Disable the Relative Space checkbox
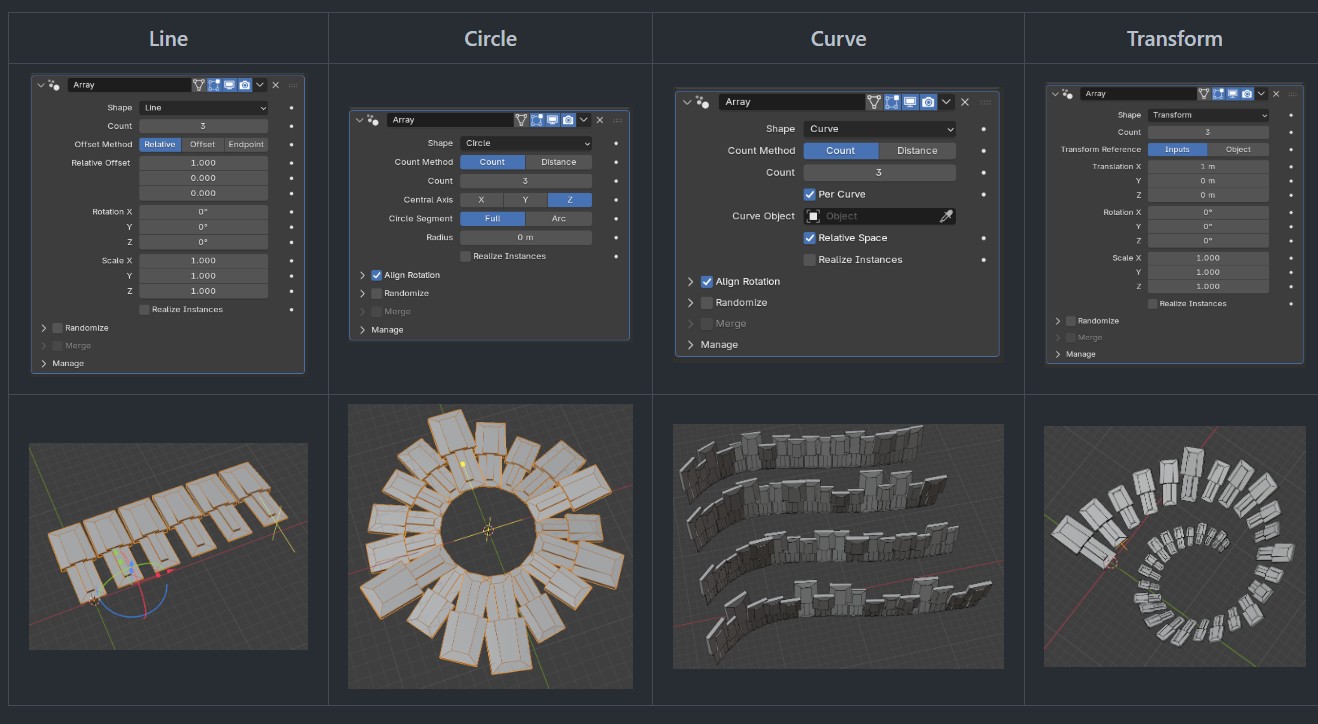 click(x=810, y=238)
